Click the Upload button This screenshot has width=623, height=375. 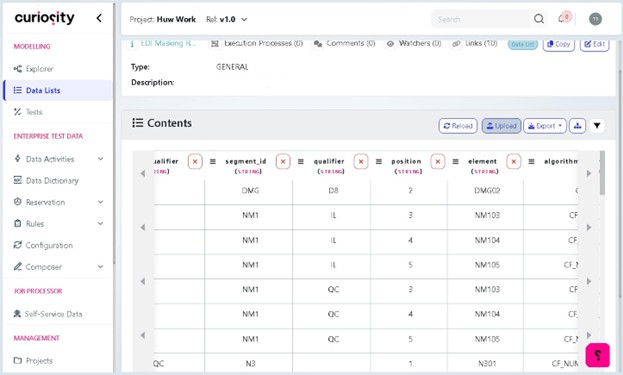pyautogui.click(x=501, y=126)
